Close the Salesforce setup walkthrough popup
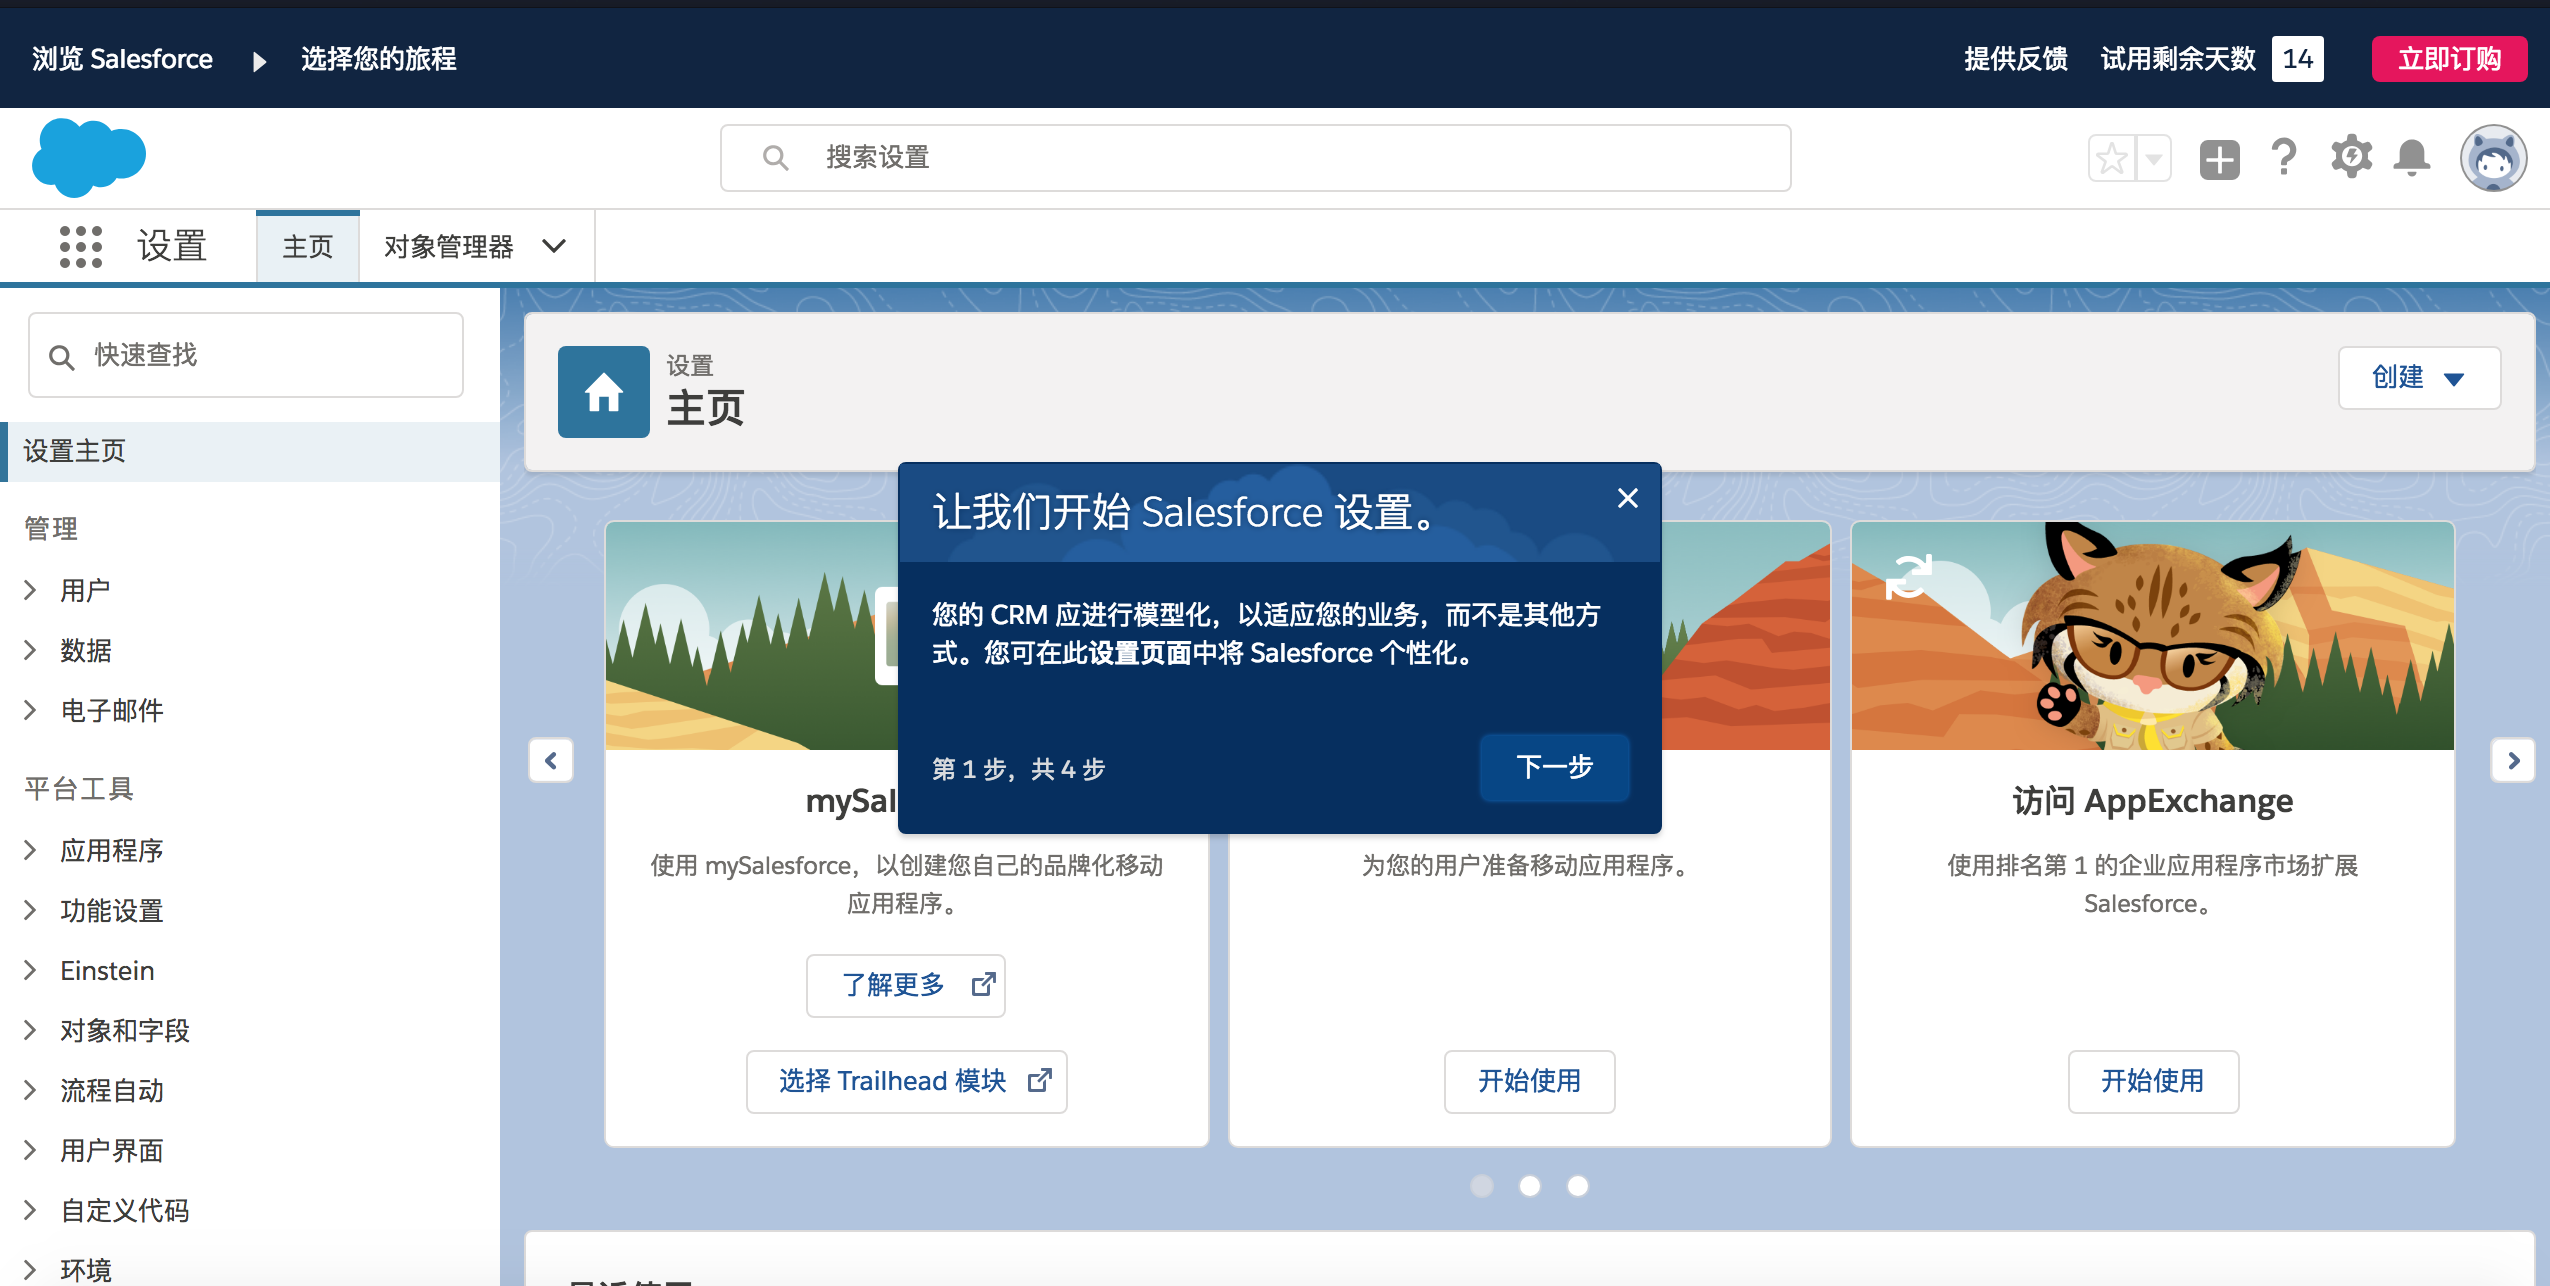Viewport: 2550px width, 1286px height. pos(1627,498)
